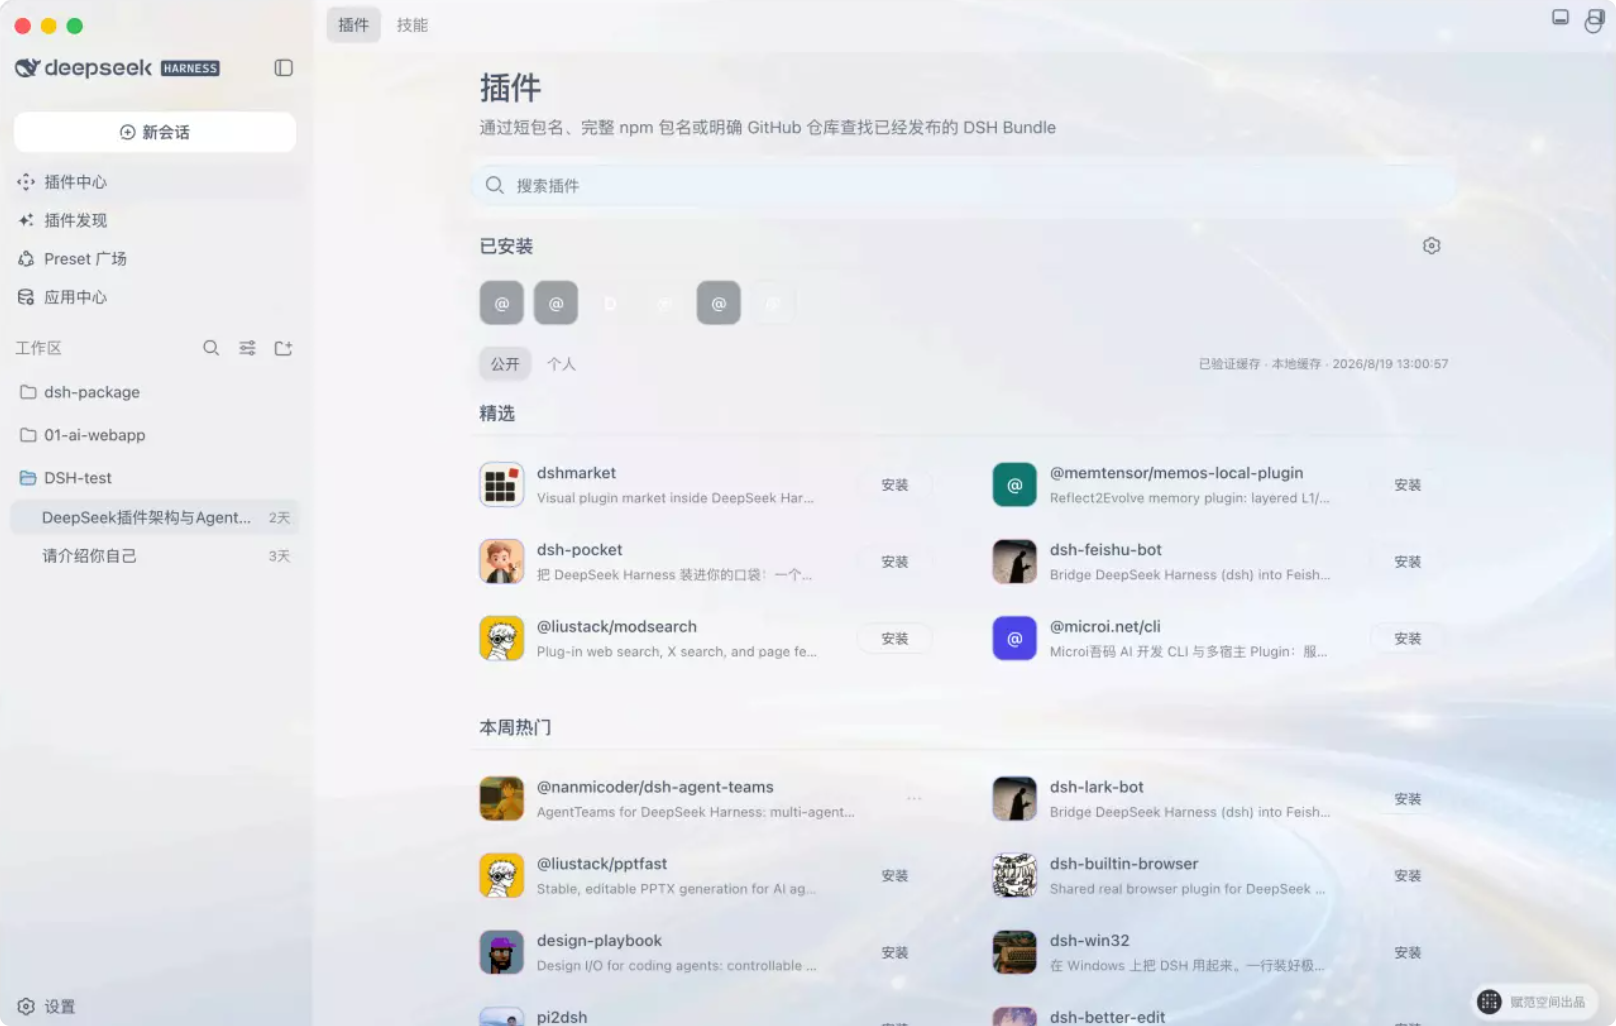Viewport: 1616px width, 1026px height.
Task: Open 插件中心 in the sidebar
Action: [x=155, y=182]
